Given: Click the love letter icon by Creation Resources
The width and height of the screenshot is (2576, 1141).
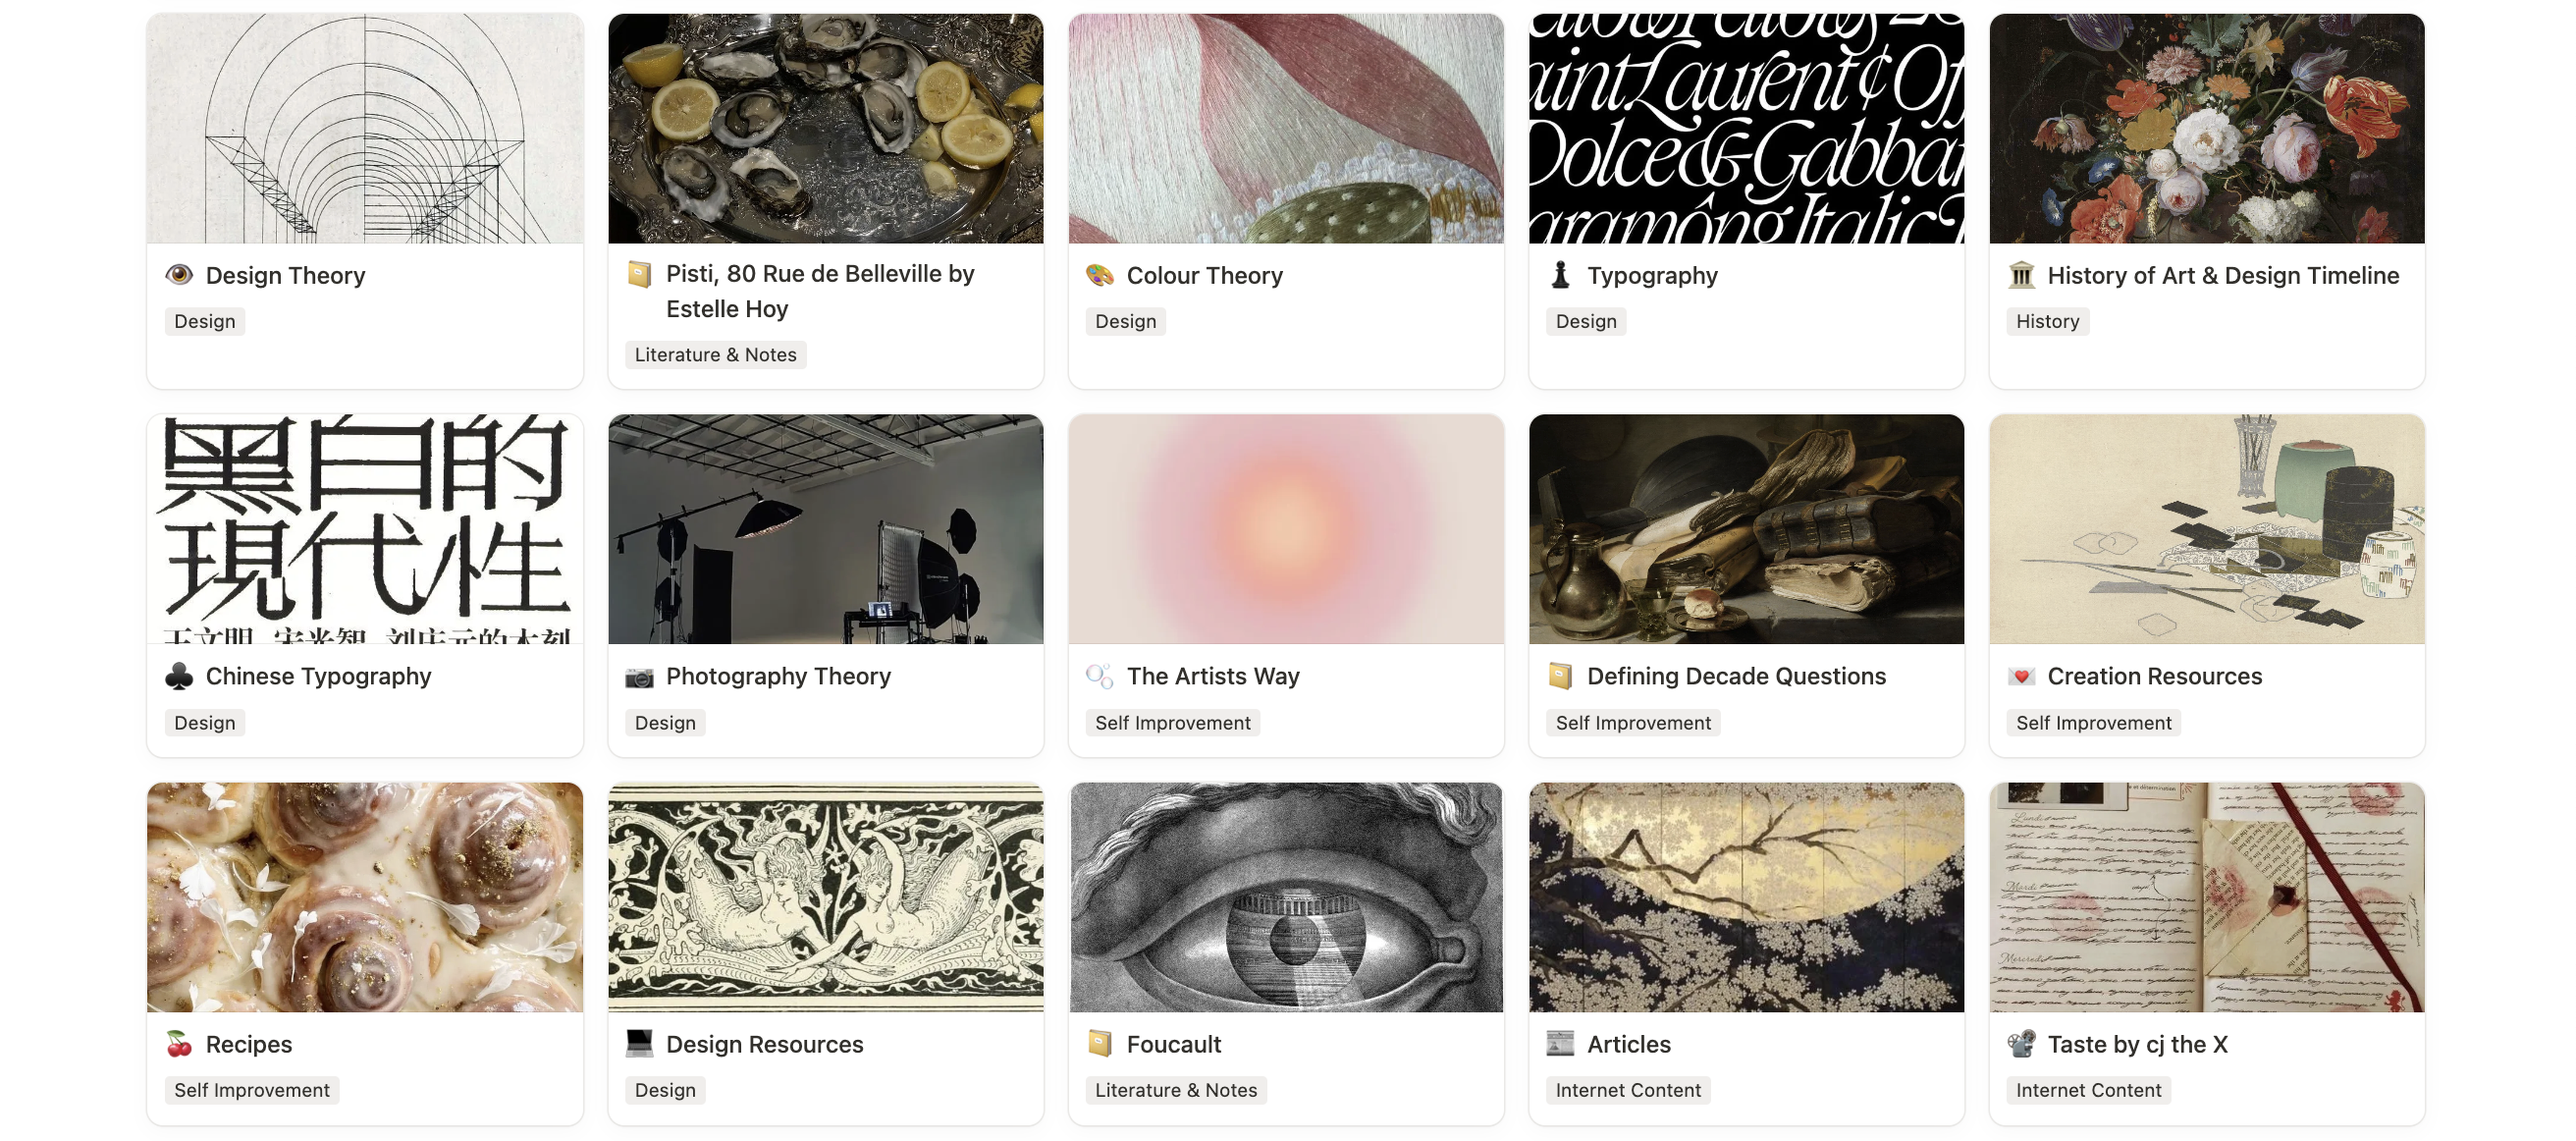Looking at the screenshot, I should pyautogui.click(x=2021, y=676).
